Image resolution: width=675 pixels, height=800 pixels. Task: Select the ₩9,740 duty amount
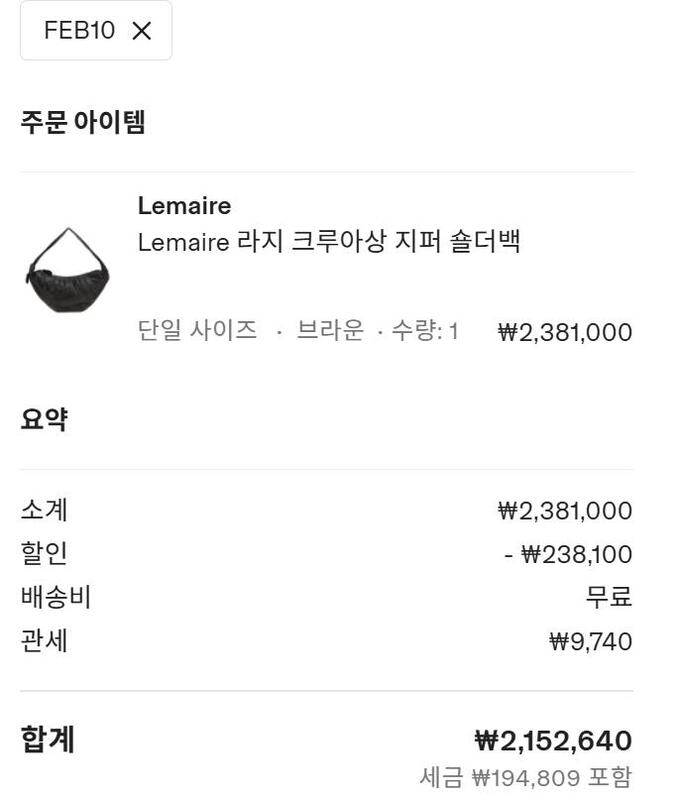(x=591, y=642)
